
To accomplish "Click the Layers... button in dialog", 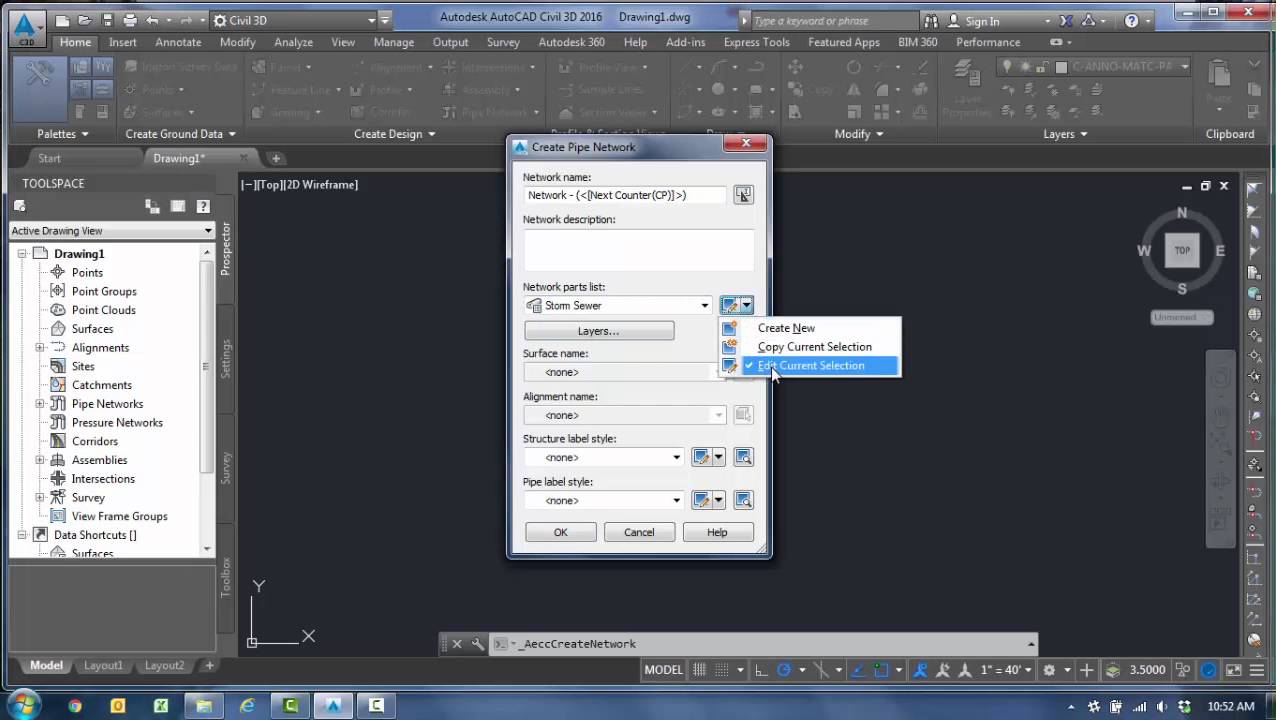I will coord(599,331).
